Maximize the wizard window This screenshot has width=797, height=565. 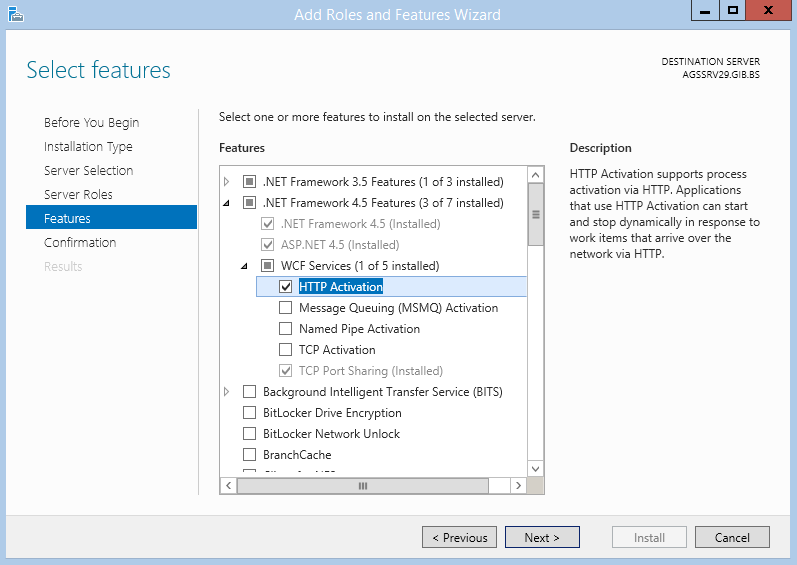(x=732, y=11)
